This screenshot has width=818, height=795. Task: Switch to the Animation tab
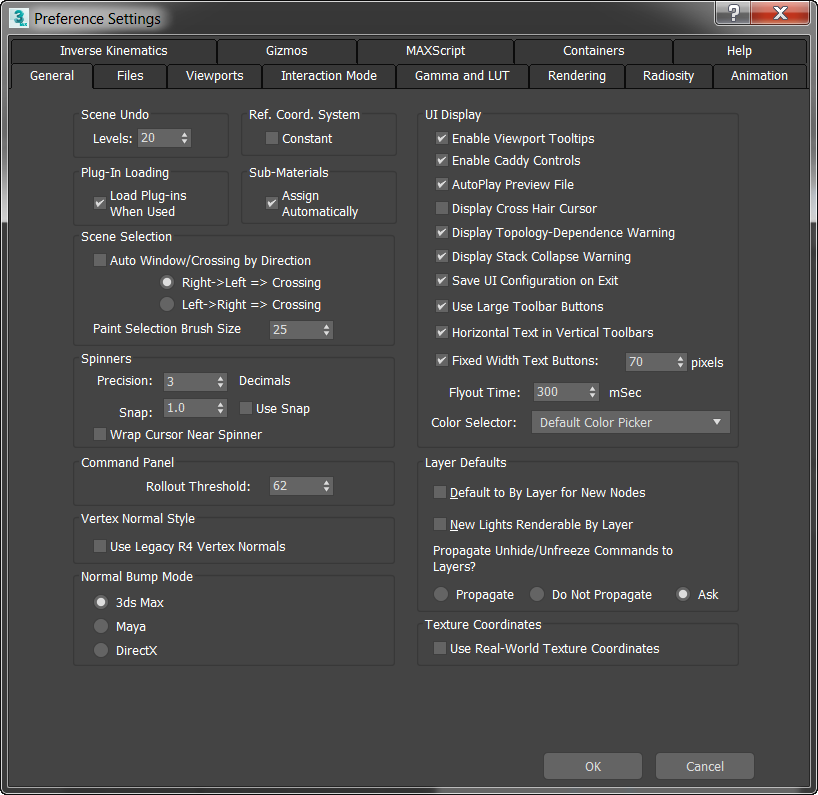click(x=759, y=76)
